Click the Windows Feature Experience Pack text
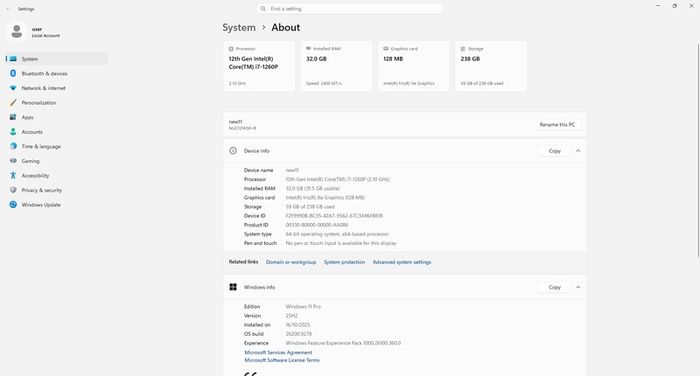This screenshot has width=700, height=376. coord(343,343)
